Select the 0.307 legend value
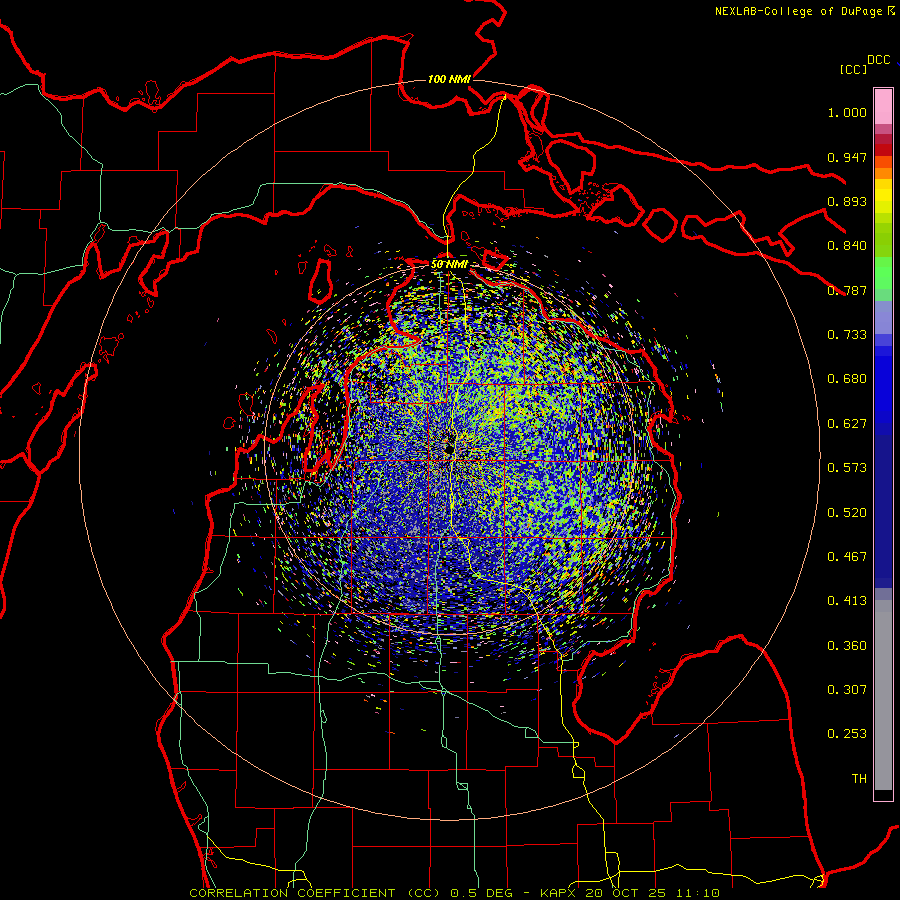 (x=847, y=690)
